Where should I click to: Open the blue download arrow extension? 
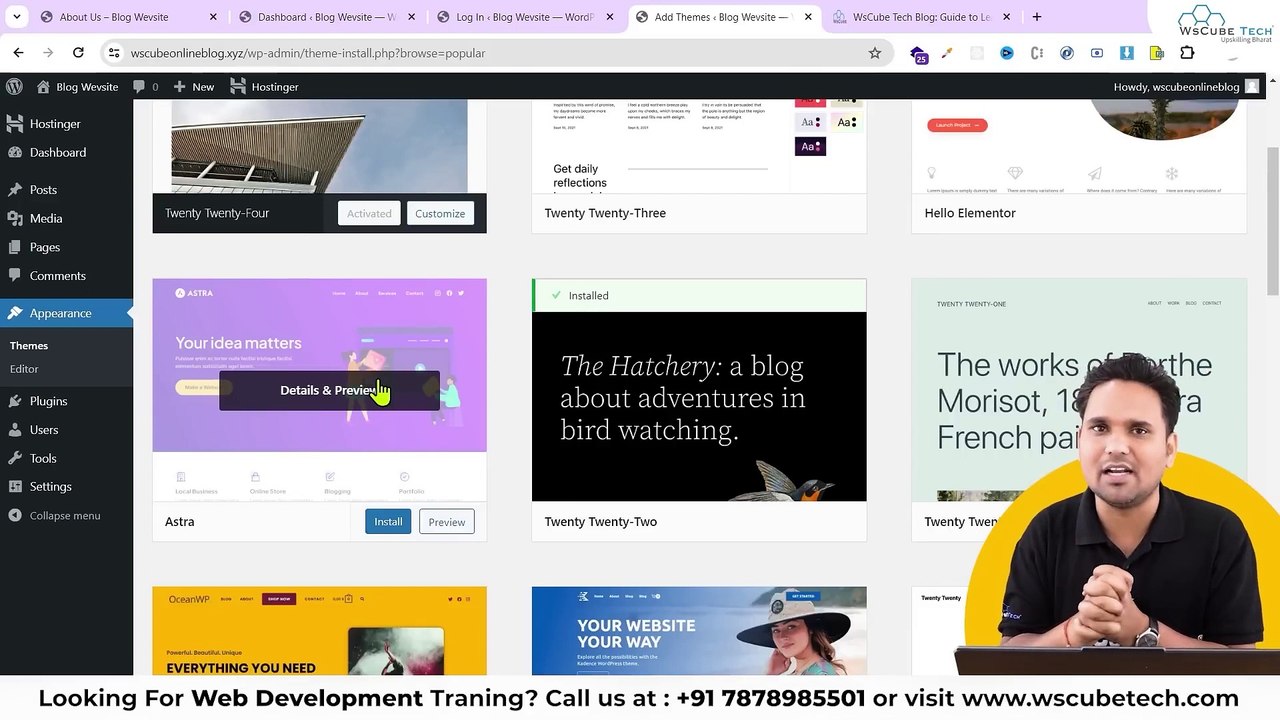pyautogui.click(x=1127, y=53)
